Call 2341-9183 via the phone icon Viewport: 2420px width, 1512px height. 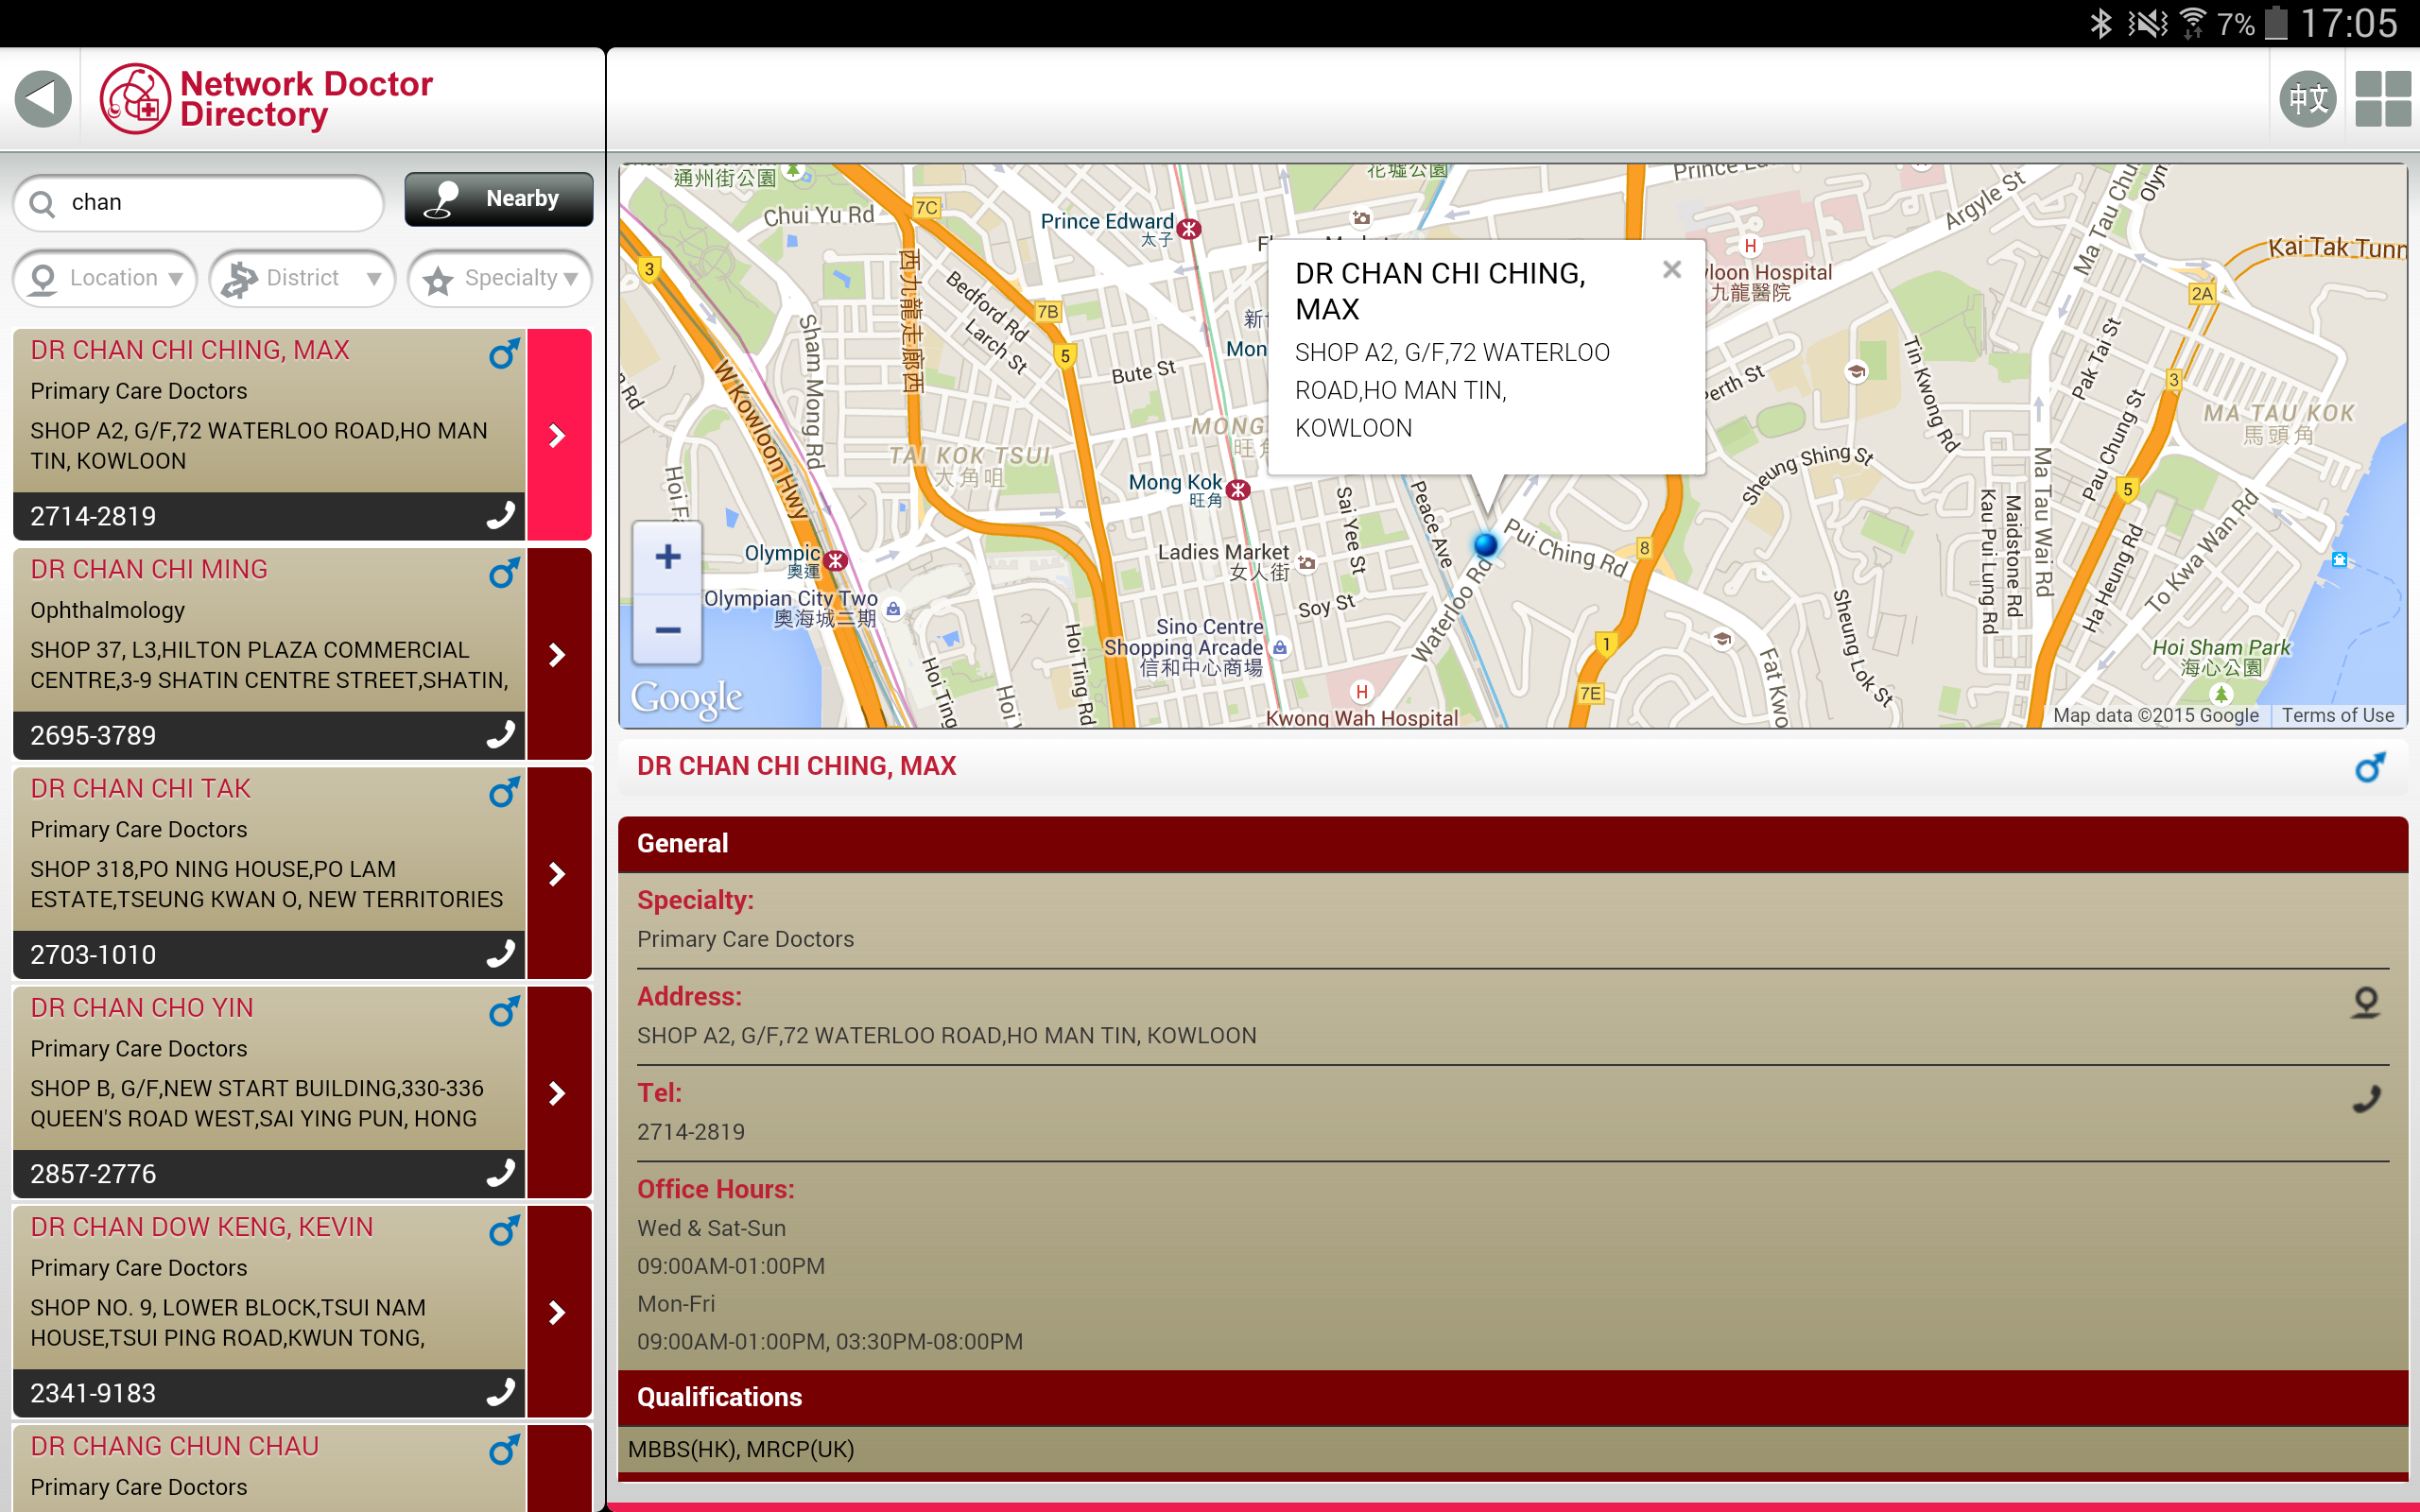500,1391
